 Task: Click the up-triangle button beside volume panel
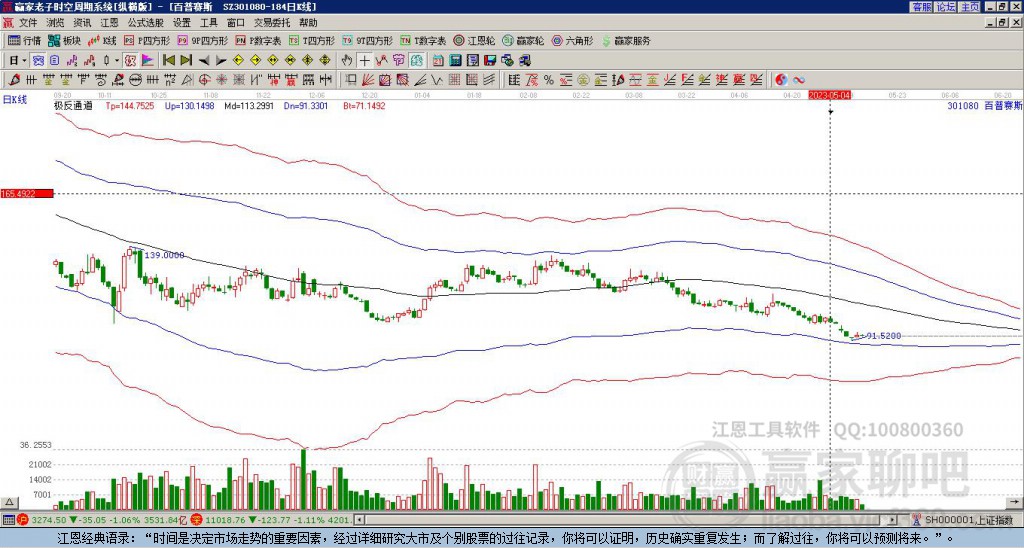pos(9,502)
